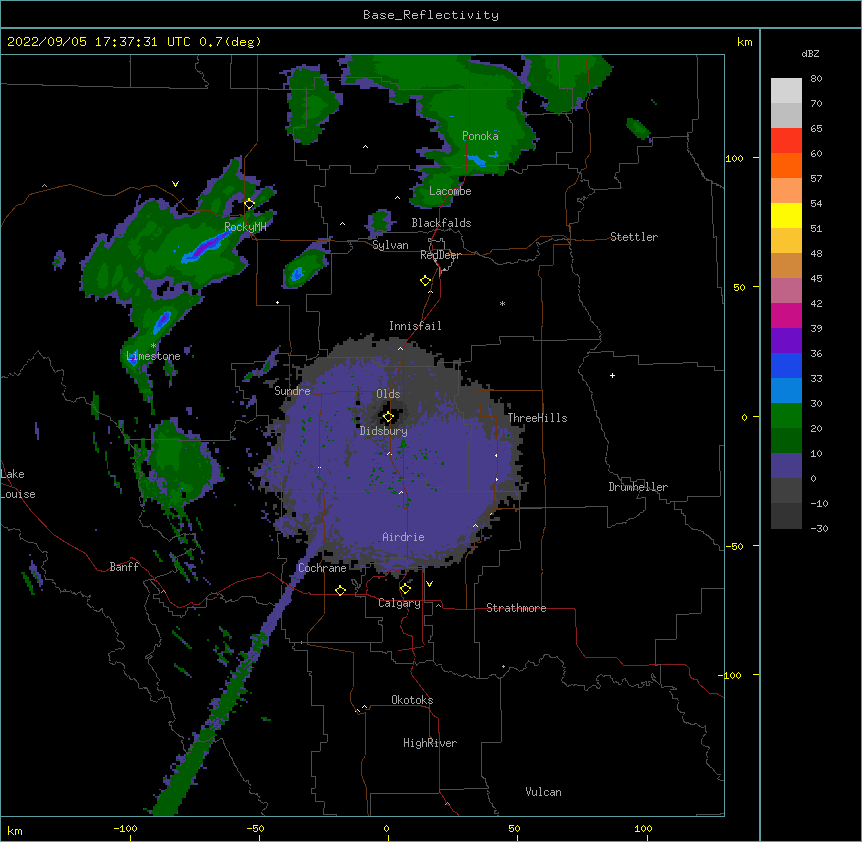The height and width of the screenshot is (842, 862).
Task: Click the Blackfalds city label
Action: click(x=441, y=223)
